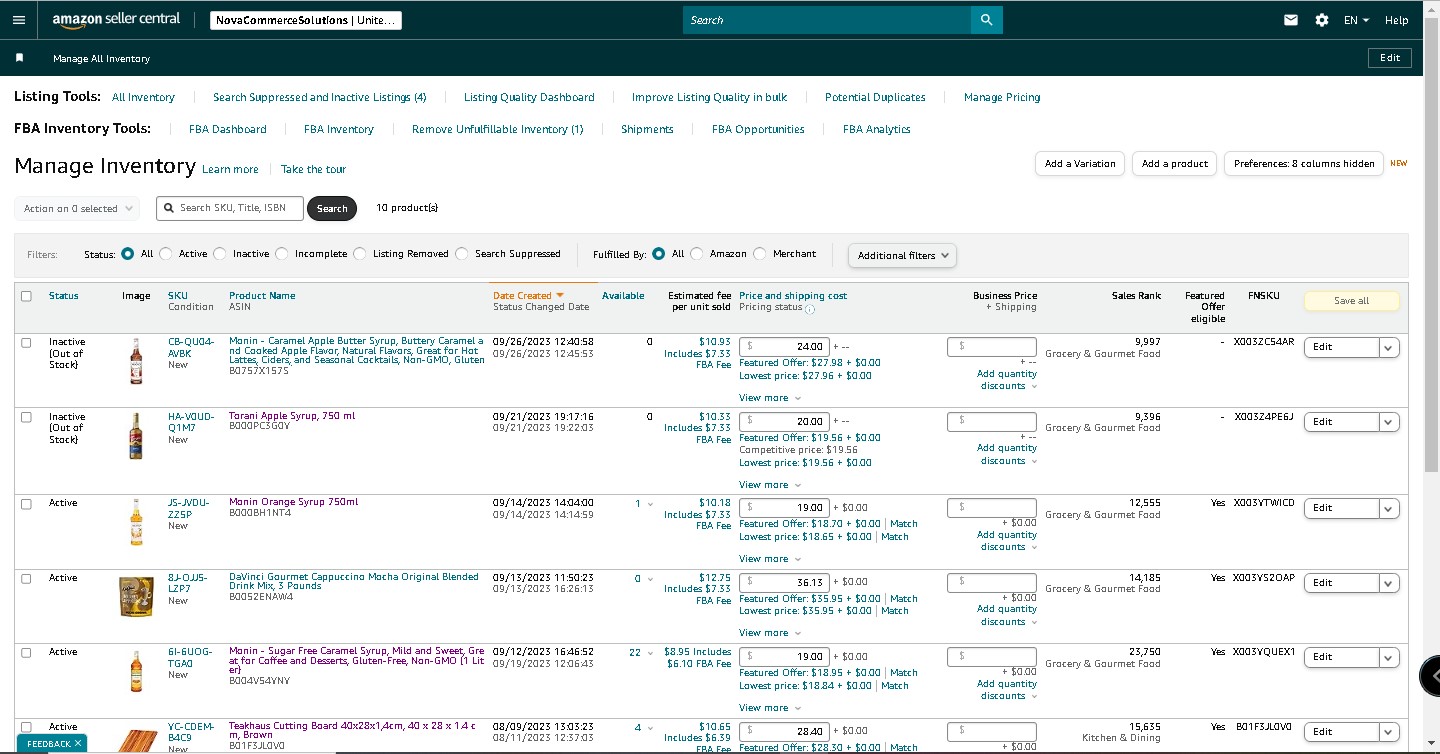The height and width of the screenshot is (754, 1440).
Task: Open the side panel arrow at right edge
Action: point(1432,677)
